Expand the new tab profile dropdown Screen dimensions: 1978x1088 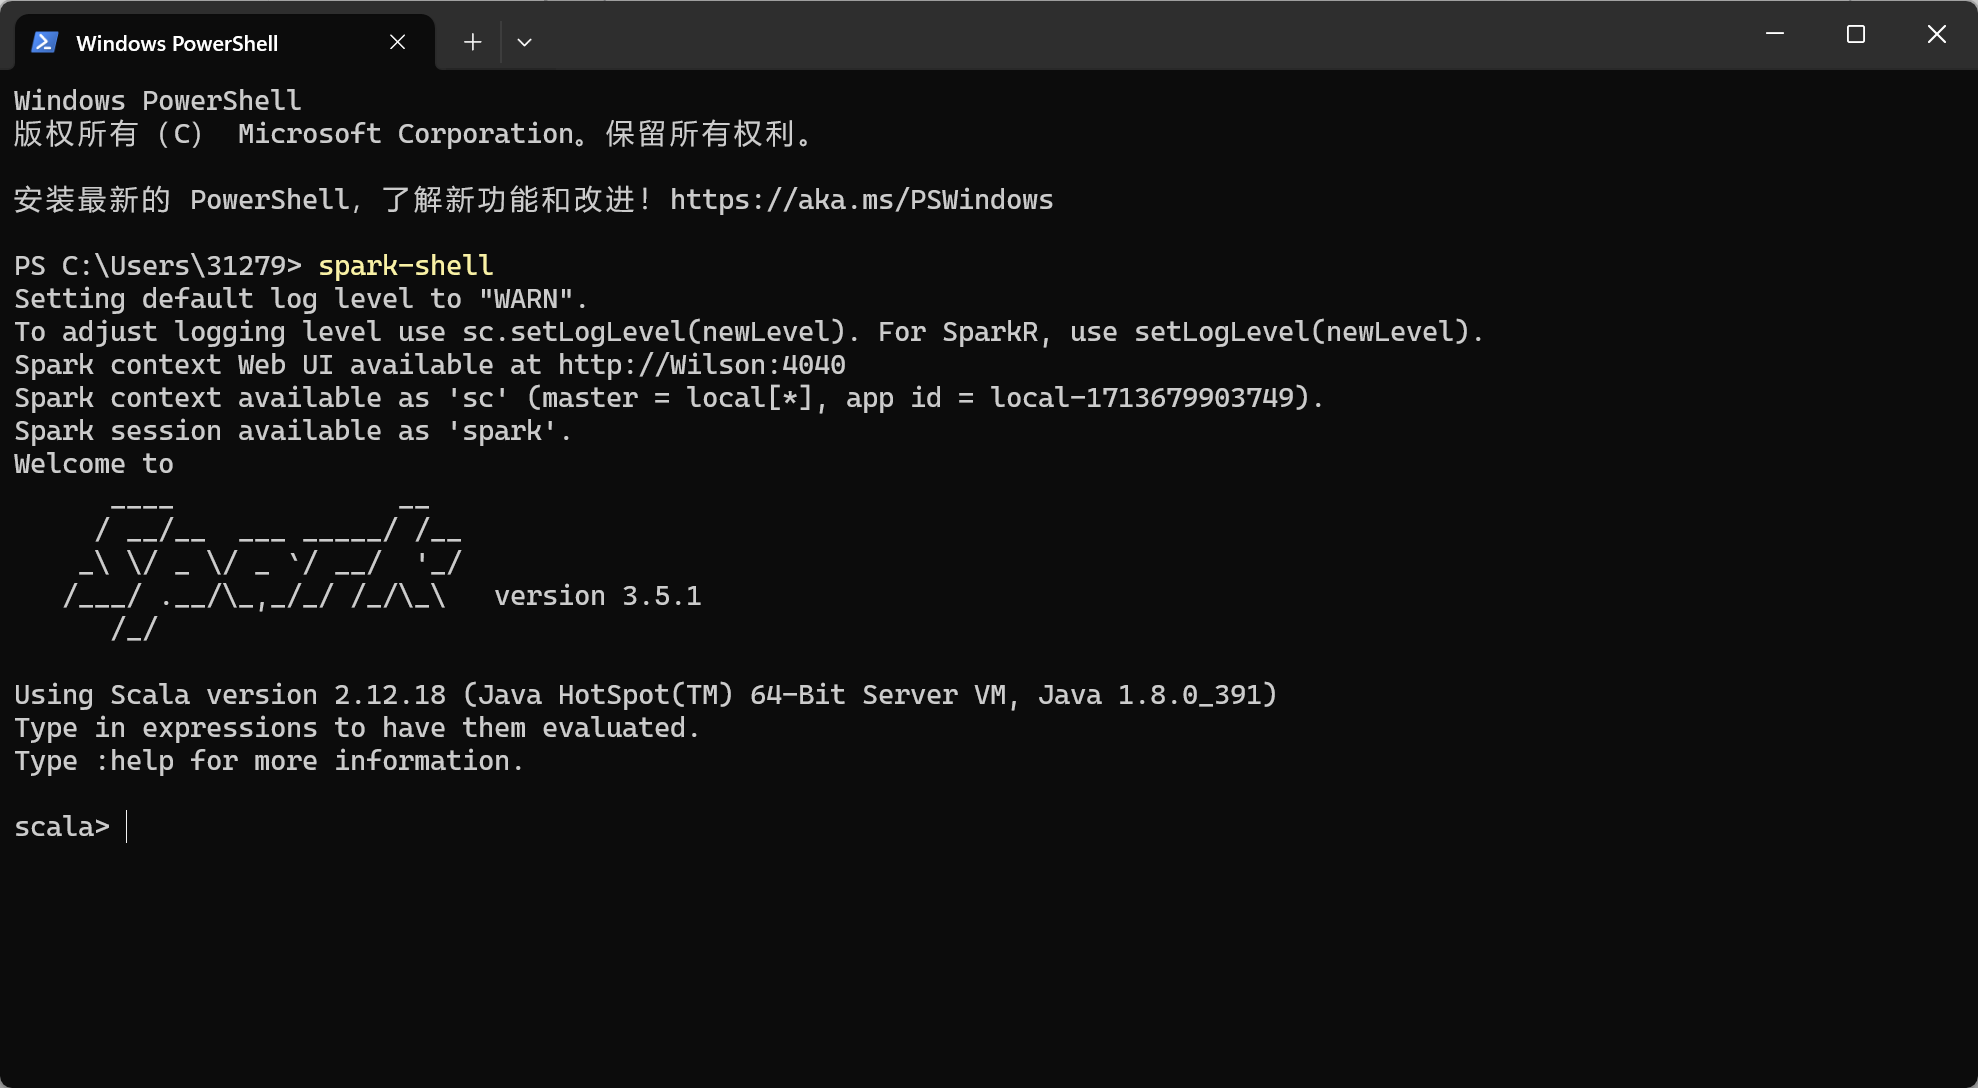pyautogui.click(x=524, y=42)
